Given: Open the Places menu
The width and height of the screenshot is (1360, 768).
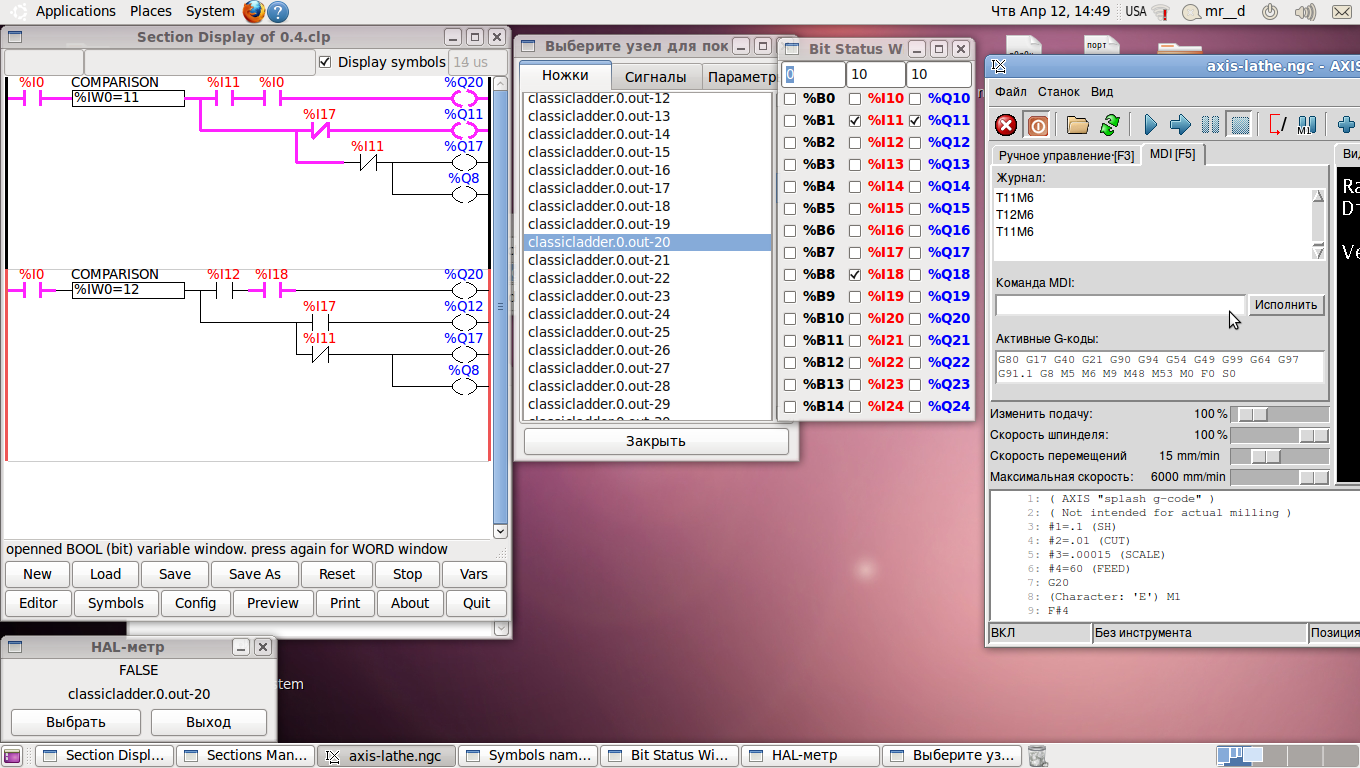Looking at the screenshot, I should click(x=151, y=12).
